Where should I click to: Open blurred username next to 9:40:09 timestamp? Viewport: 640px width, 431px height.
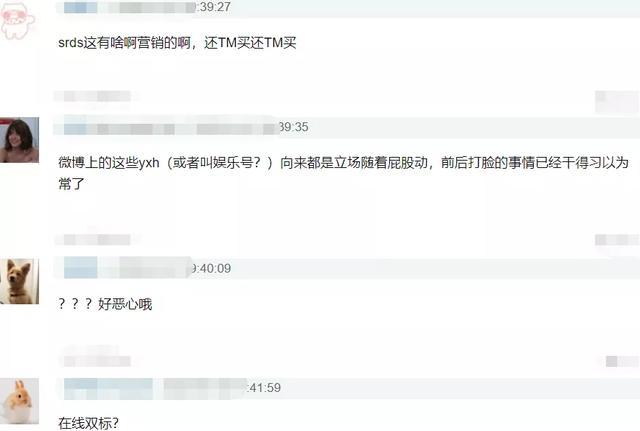click(127, 268)
